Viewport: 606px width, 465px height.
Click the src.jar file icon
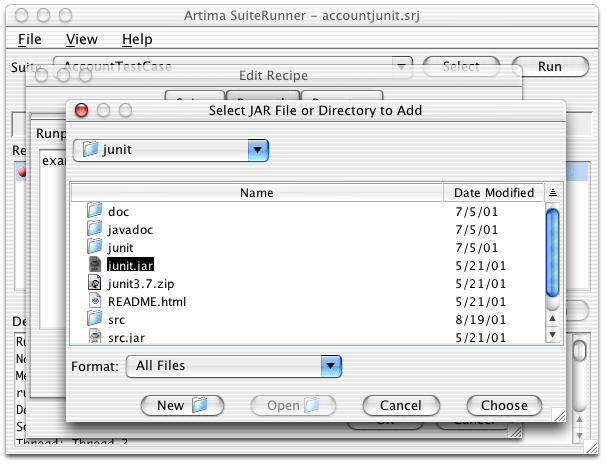95,336
